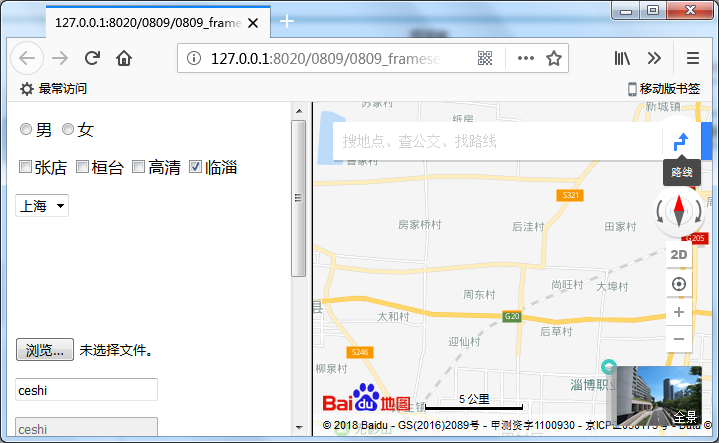Rotate map counterclockwise with left compass arrow
Viewport: 719px width, 443px height.
point(659,212)
